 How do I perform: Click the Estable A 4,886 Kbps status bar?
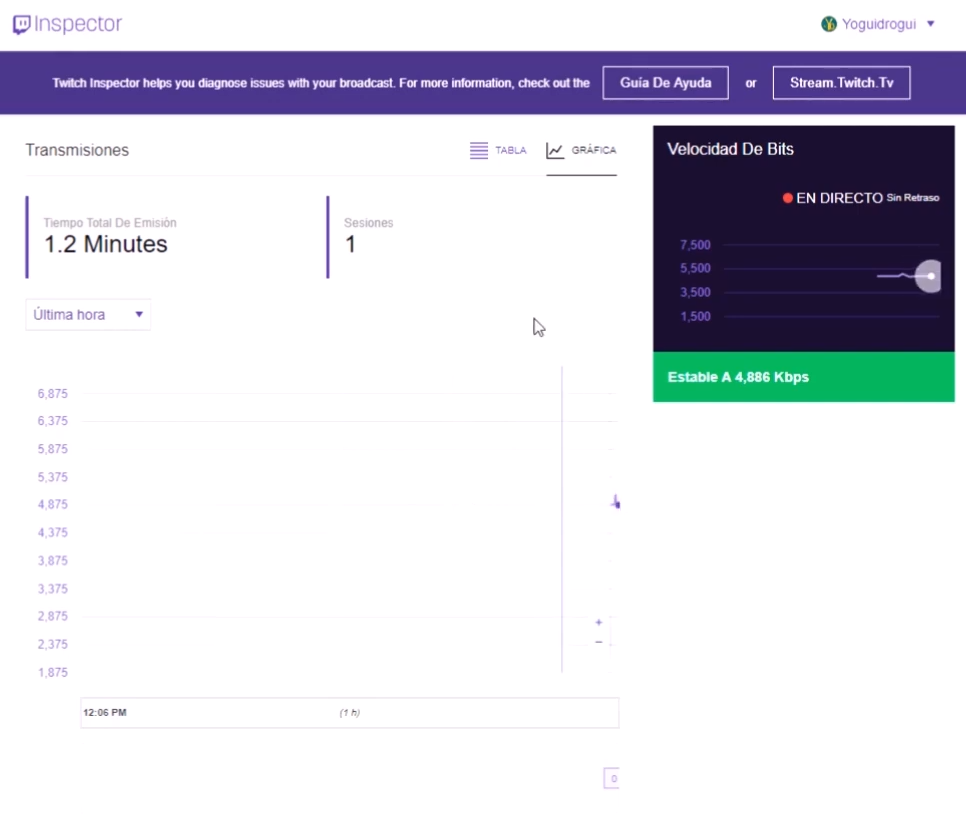(803, 377)
